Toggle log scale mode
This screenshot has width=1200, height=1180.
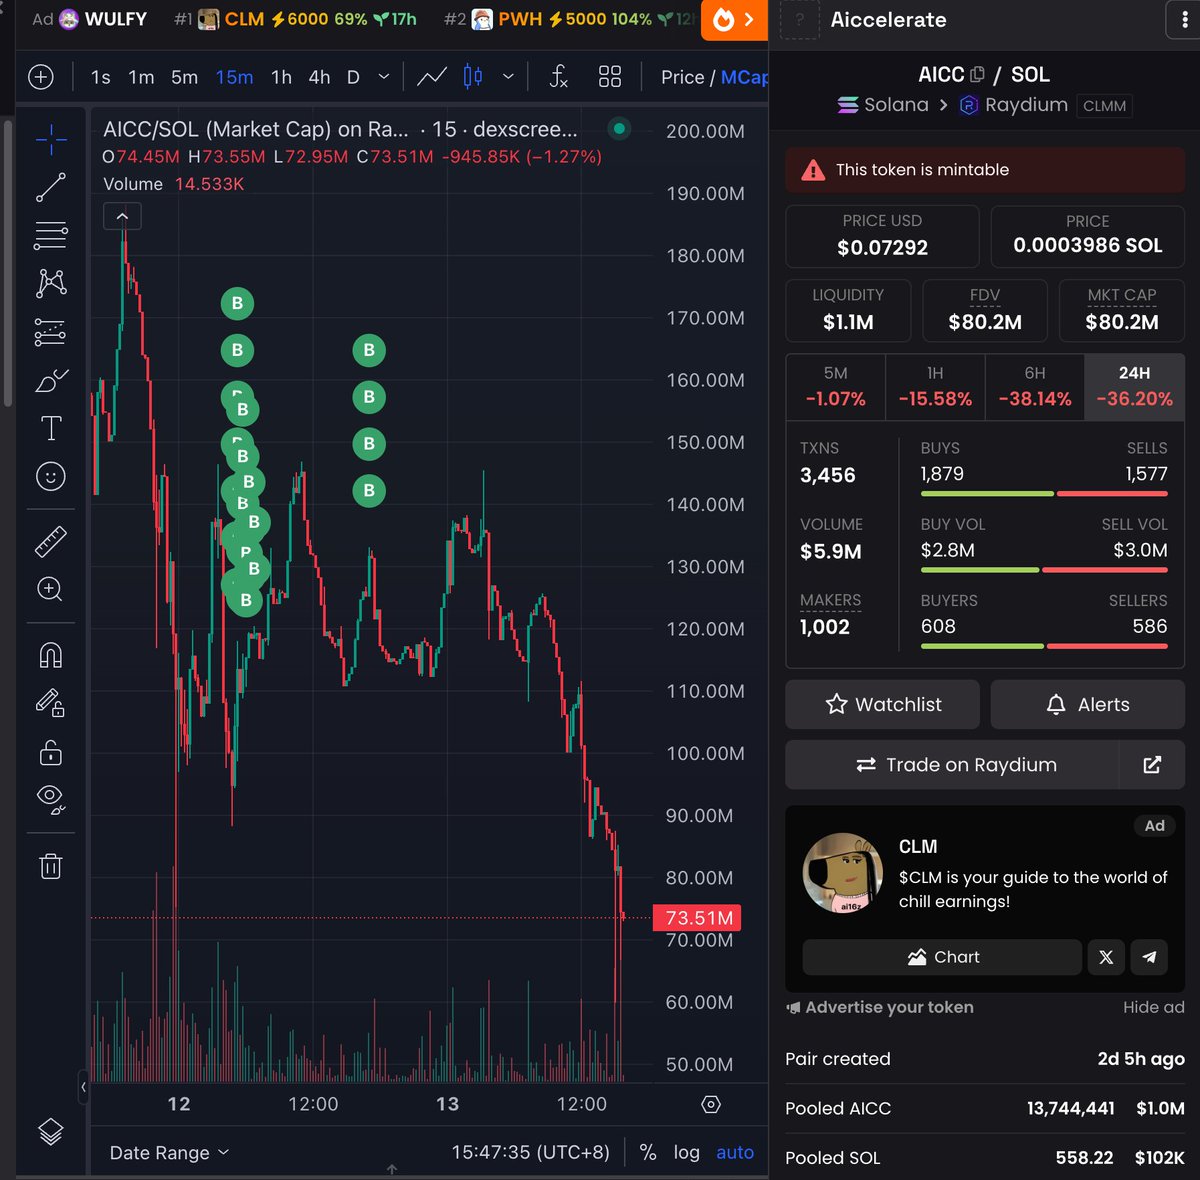pos(686,1153)
